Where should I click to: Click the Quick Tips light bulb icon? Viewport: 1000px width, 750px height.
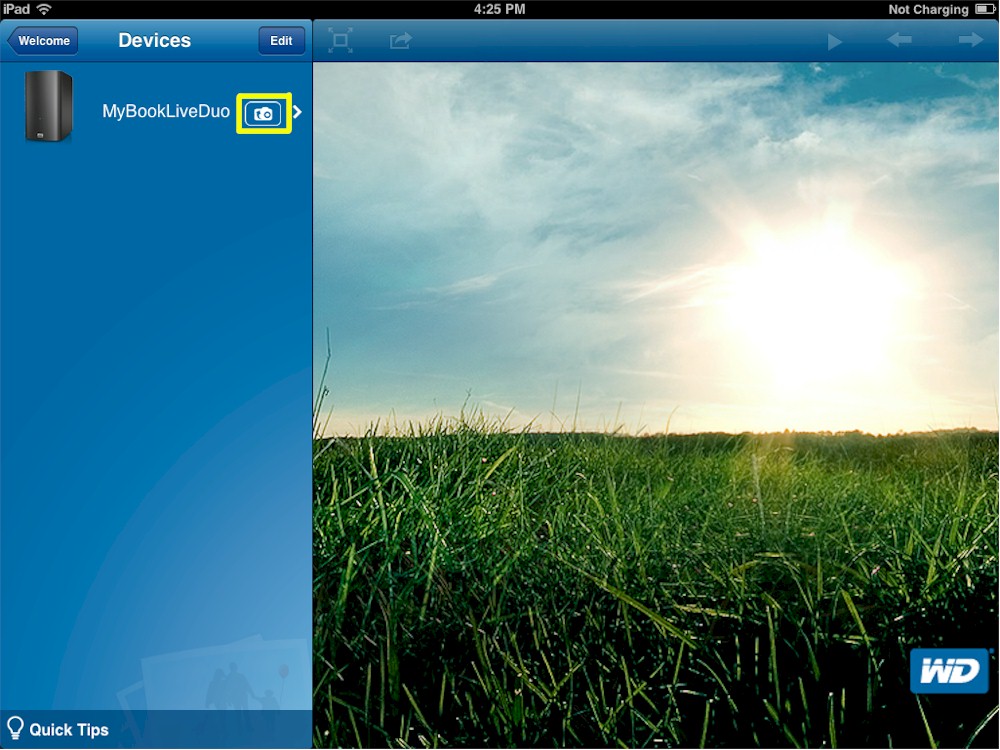tap(15, 728)
